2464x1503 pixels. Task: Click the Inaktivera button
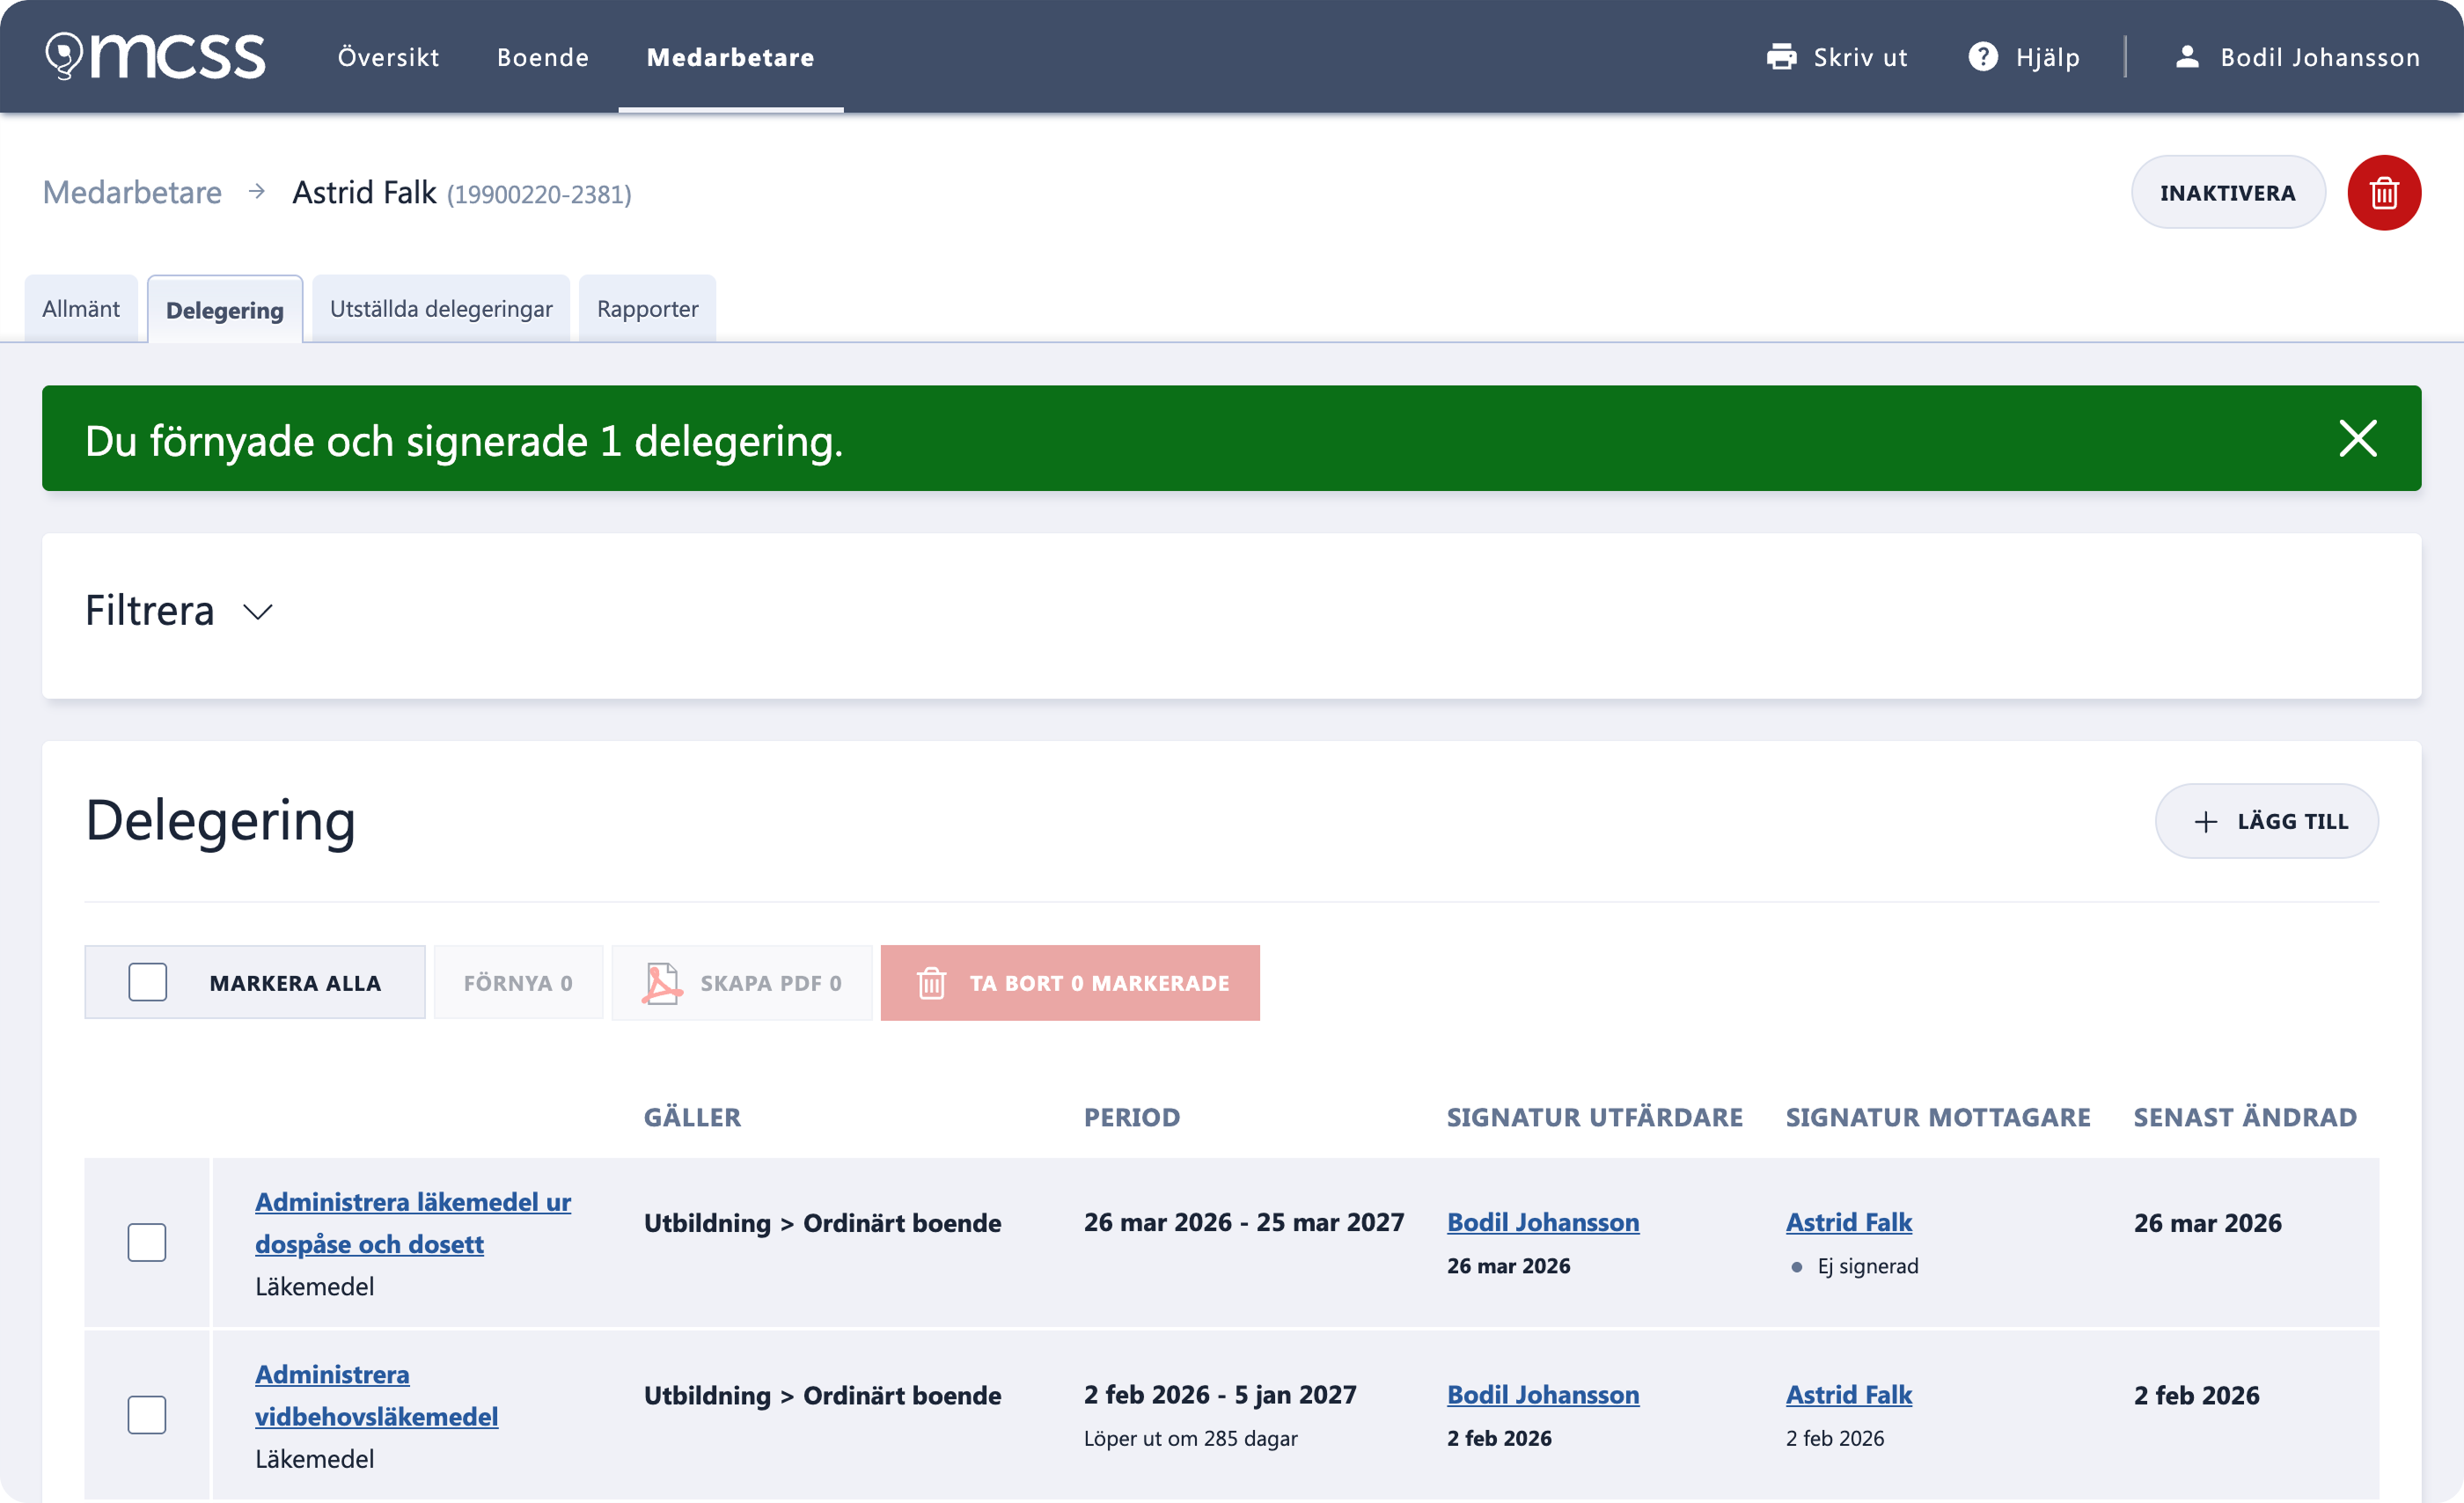(x=2227, y=192)
